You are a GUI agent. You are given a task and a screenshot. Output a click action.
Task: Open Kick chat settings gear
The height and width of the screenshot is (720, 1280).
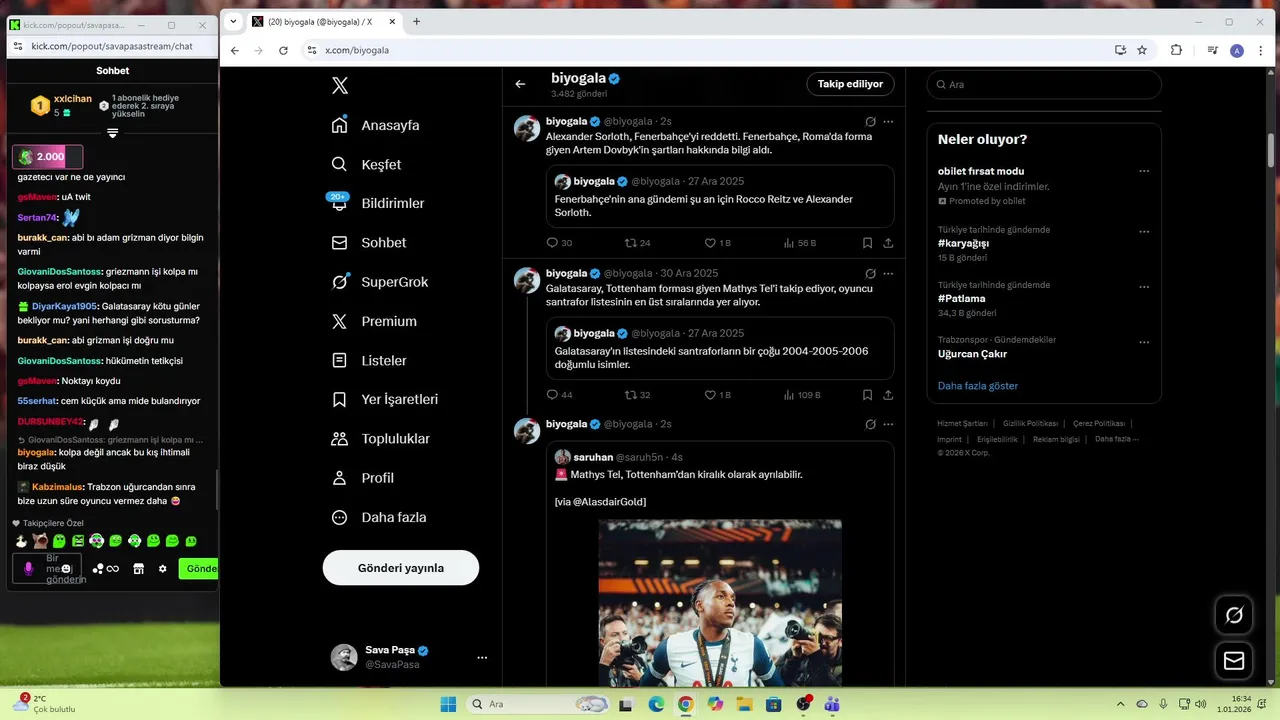click(x=163, y=569)
